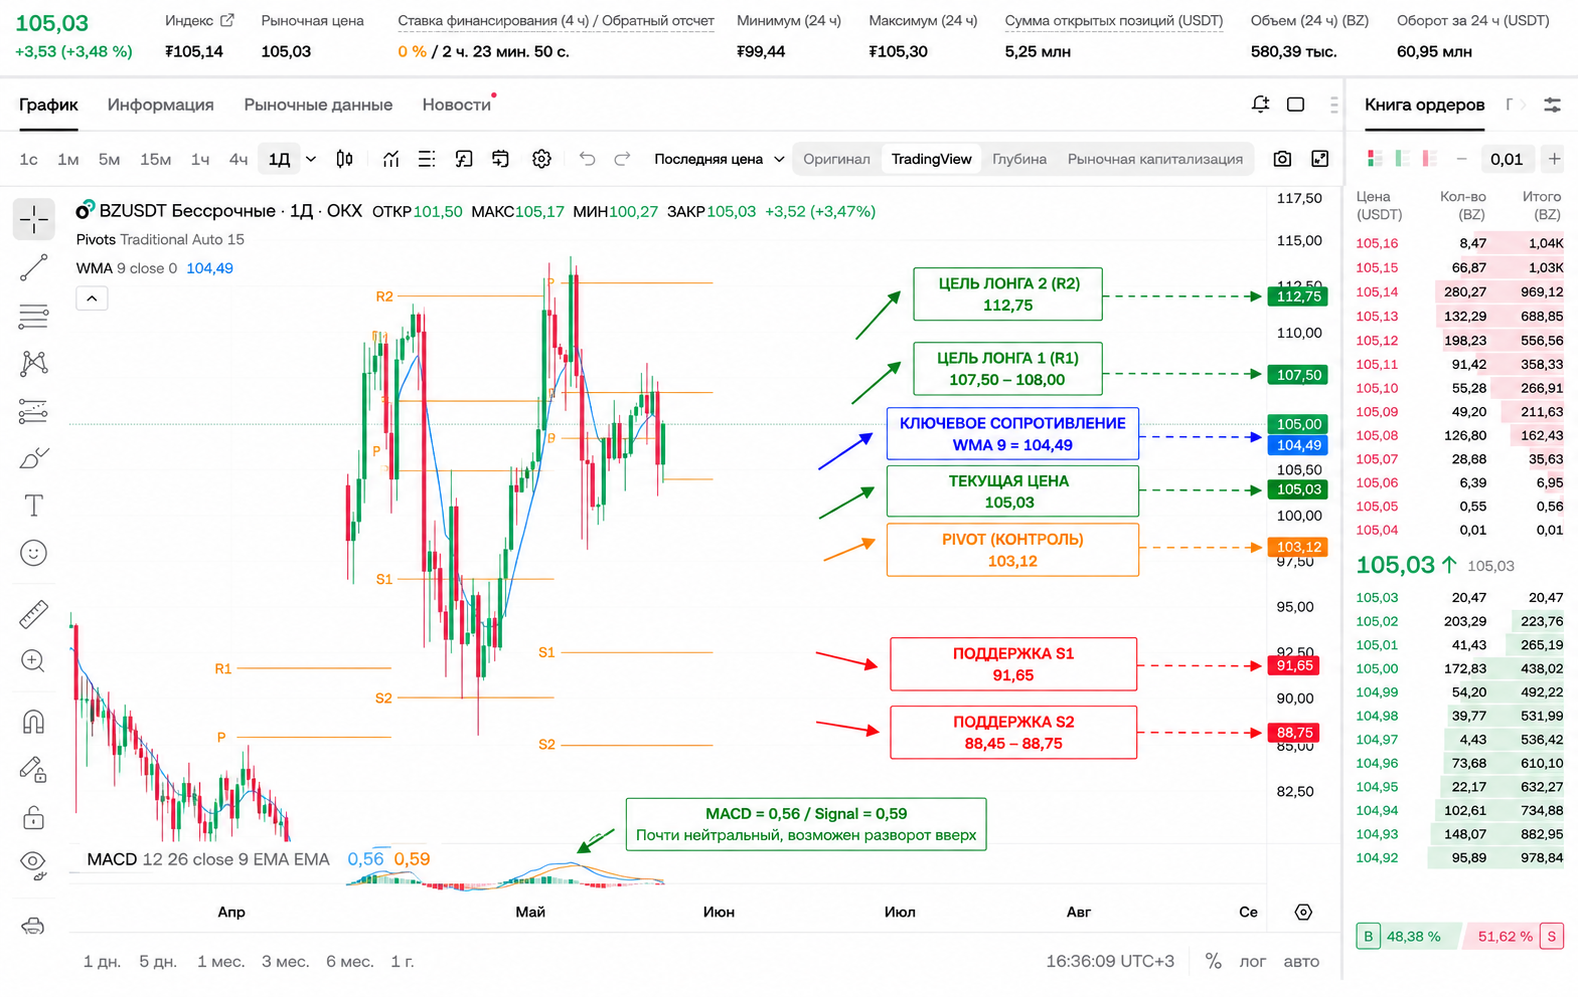The image size is (1578, 997).
Task: Switch chart to Оригинал view
Action: [836, 159]
